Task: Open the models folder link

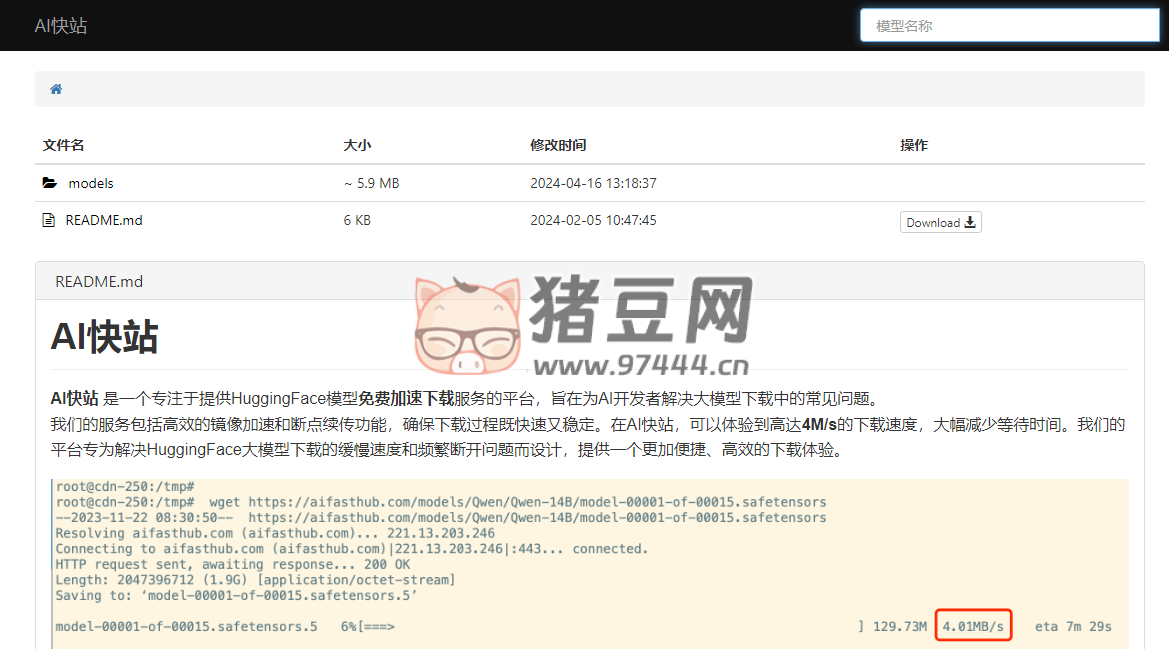Action: (91, 183)
